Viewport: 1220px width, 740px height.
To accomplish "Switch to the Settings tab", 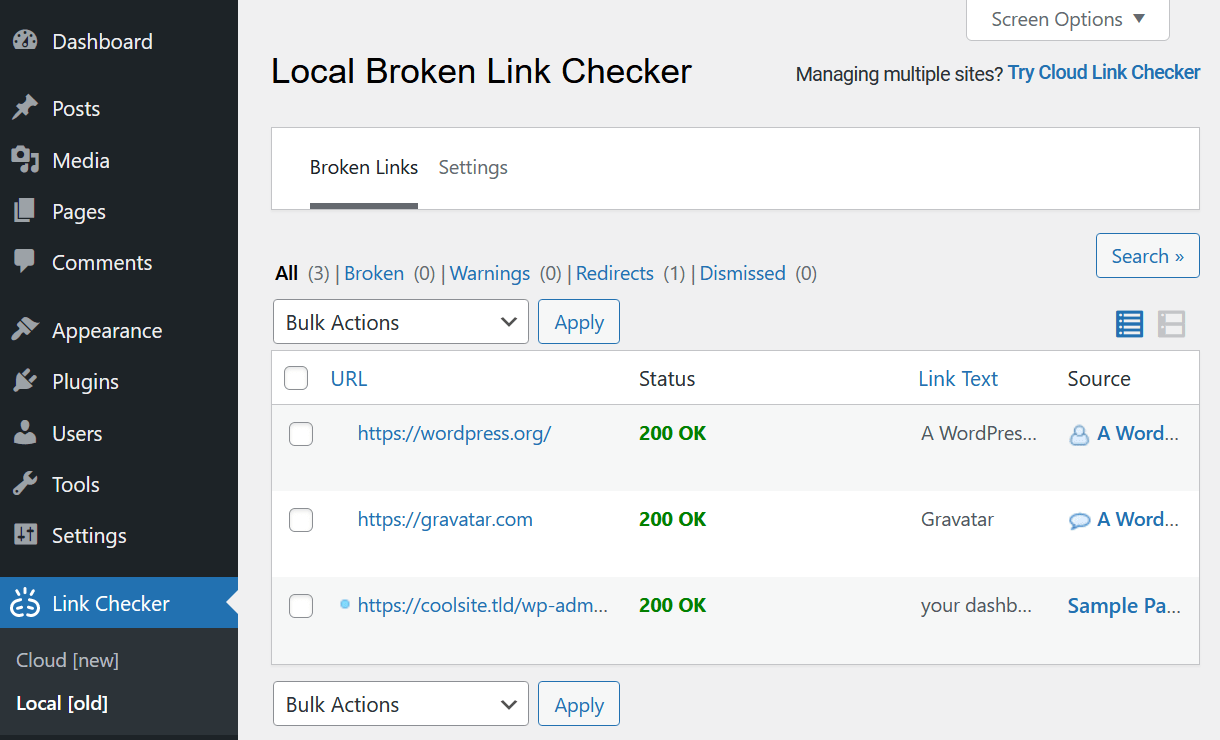I will 473,167.
